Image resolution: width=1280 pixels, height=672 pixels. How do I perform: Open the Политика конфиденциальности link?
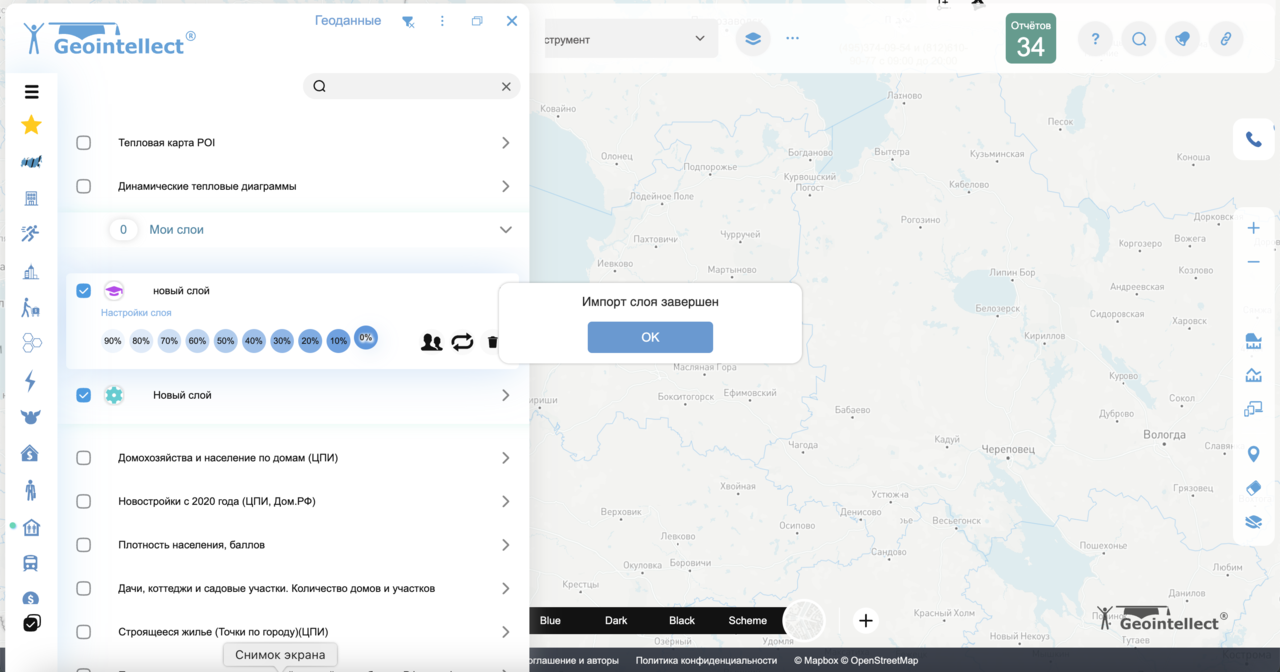coord(708,660)
